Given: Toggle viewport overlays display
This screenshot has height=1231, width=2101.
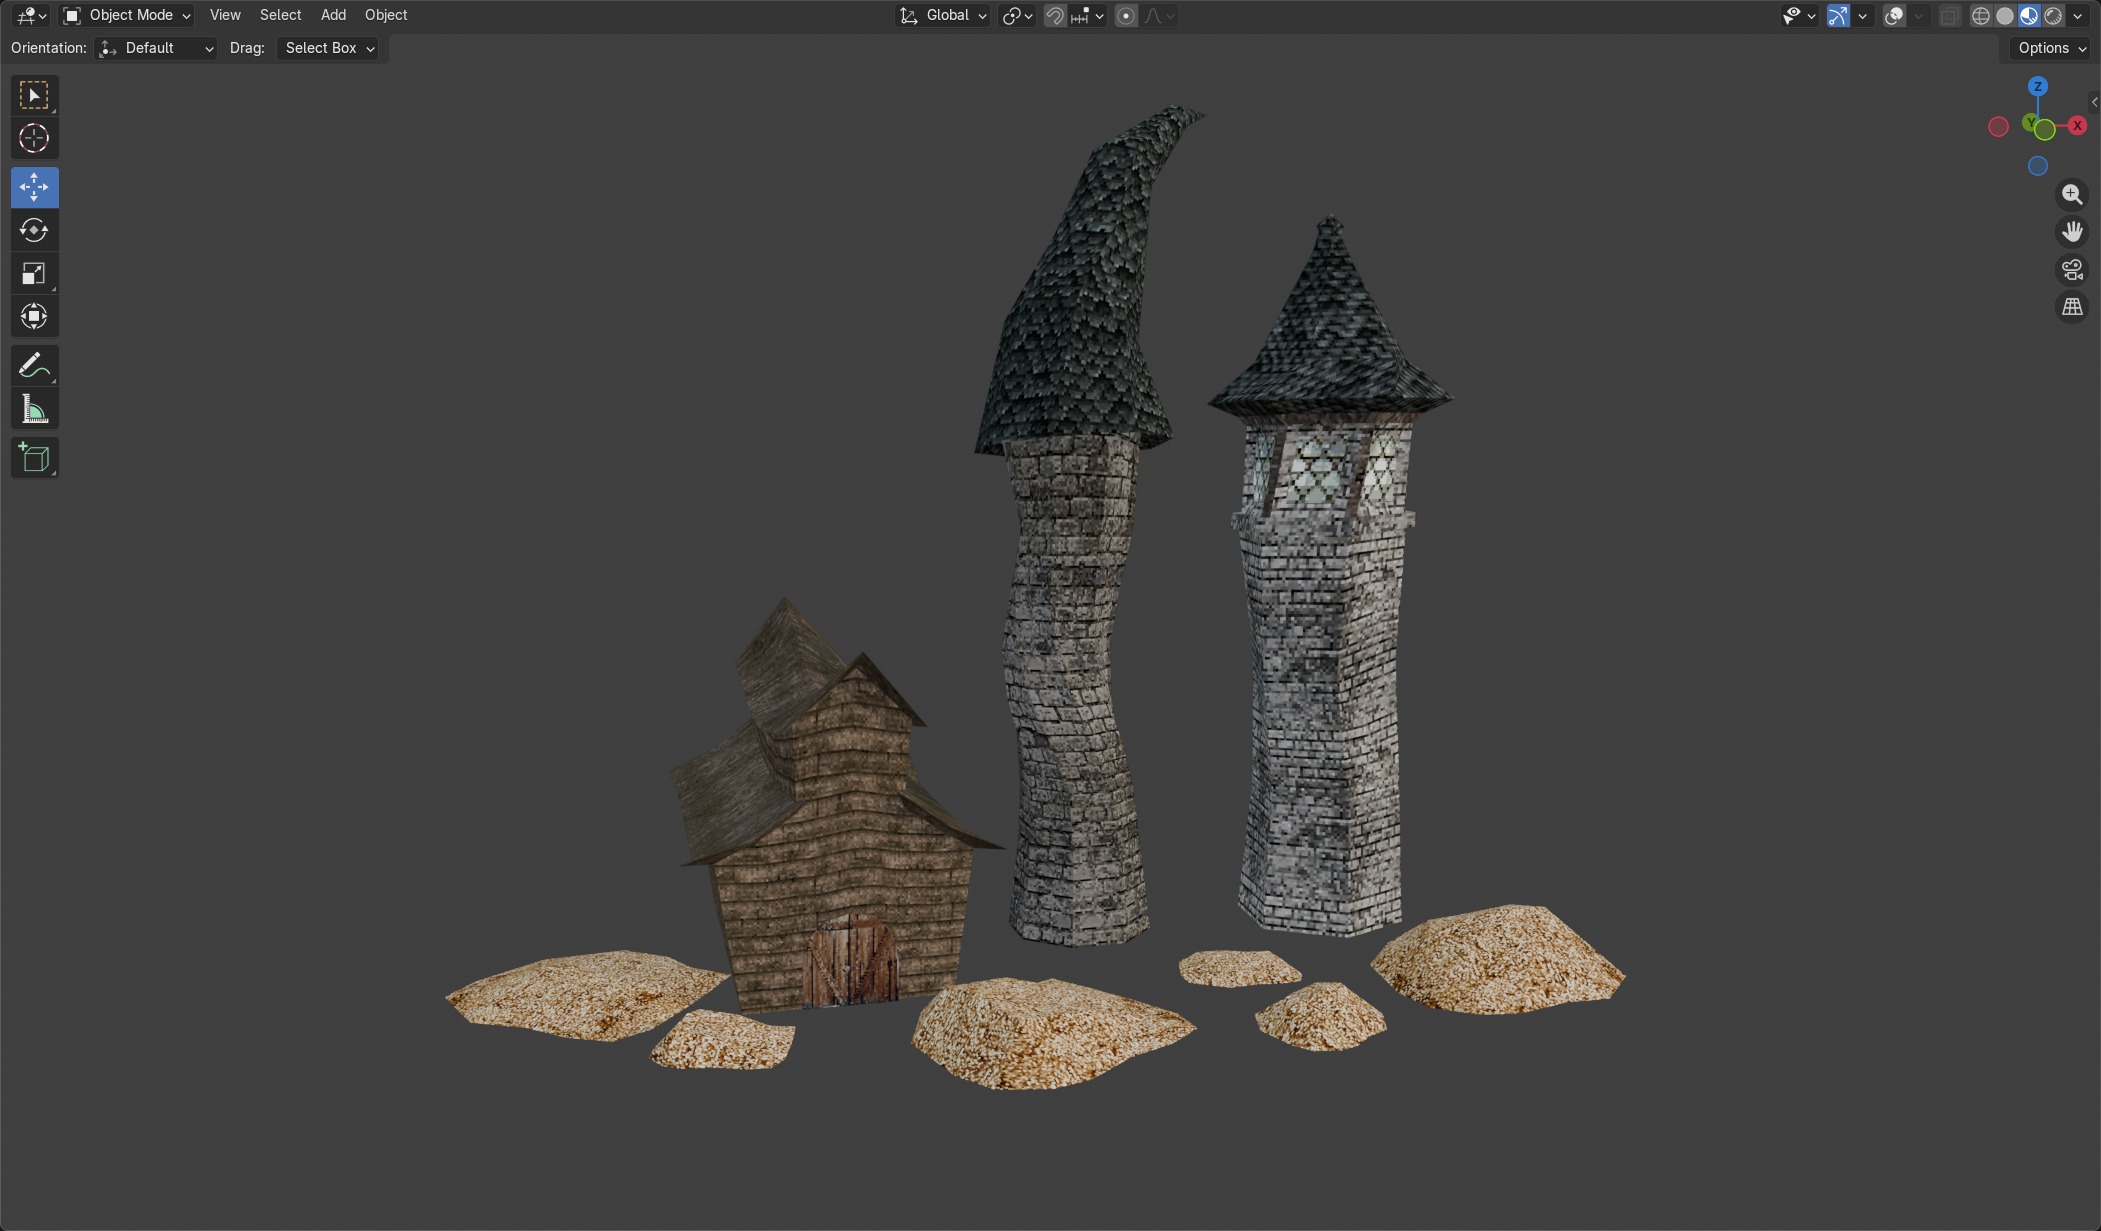Looking at the screenshot, I should point(1893,15).
